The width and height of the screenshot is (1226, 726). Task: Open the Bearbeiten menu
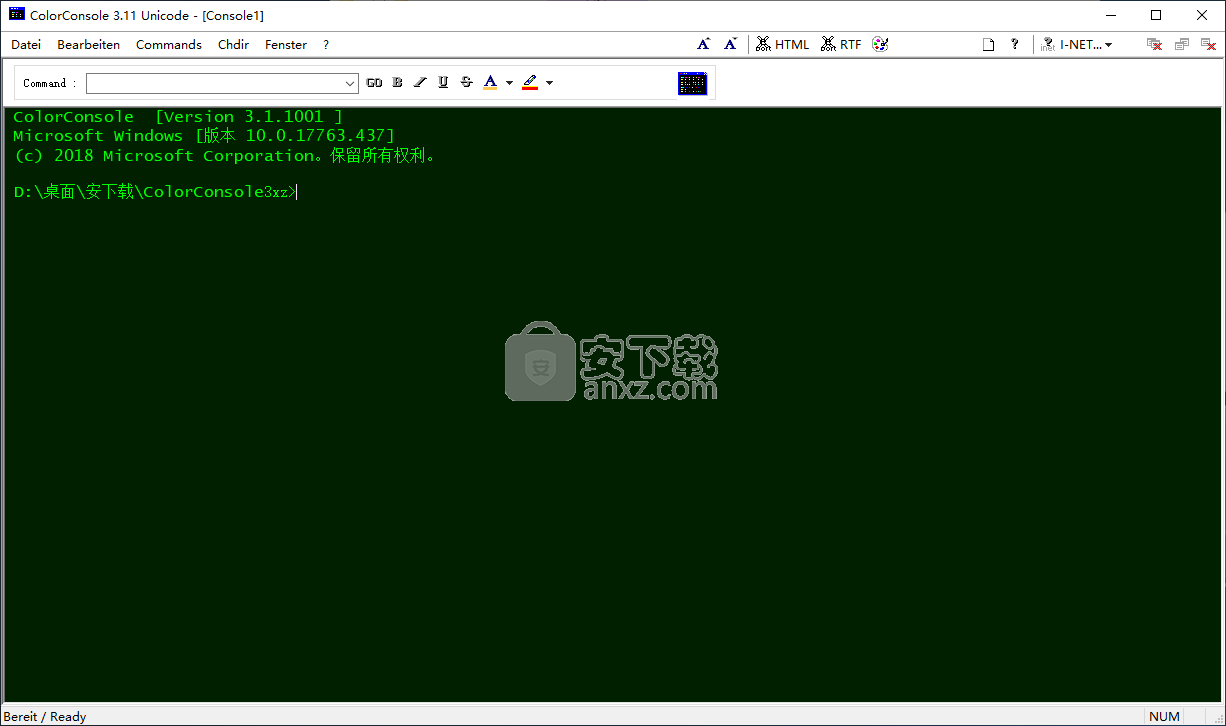point(88,44)
